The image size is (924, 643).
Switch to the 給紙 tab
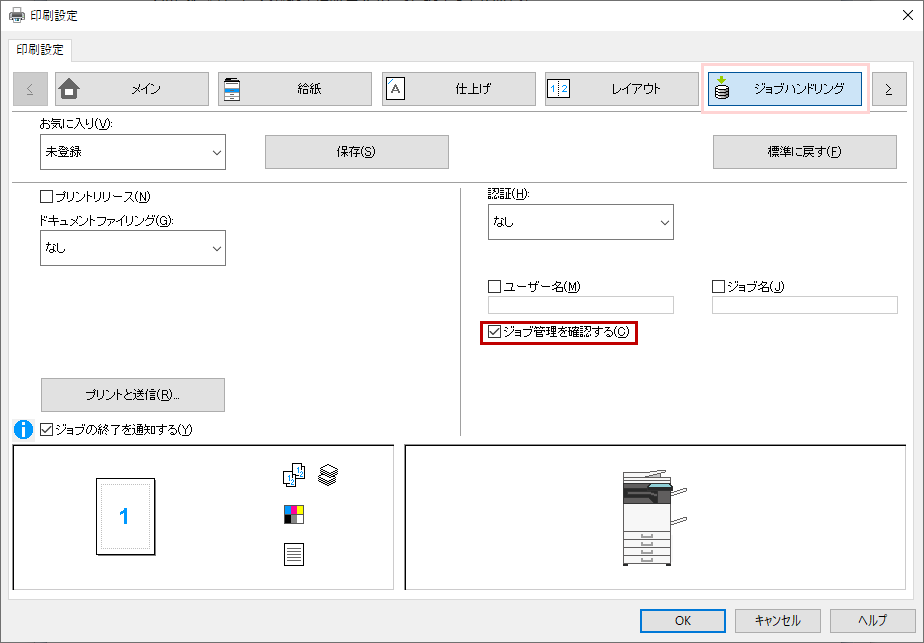[295, 89]
